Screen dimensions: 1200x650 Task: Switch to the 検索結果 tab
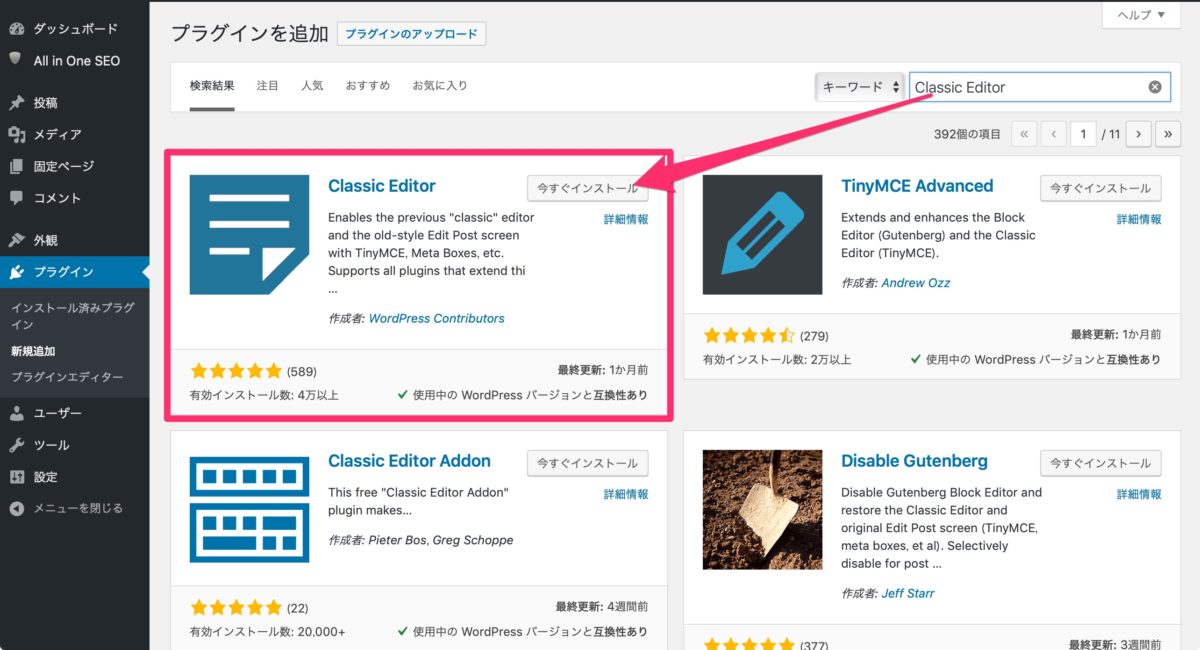point(212,86)
